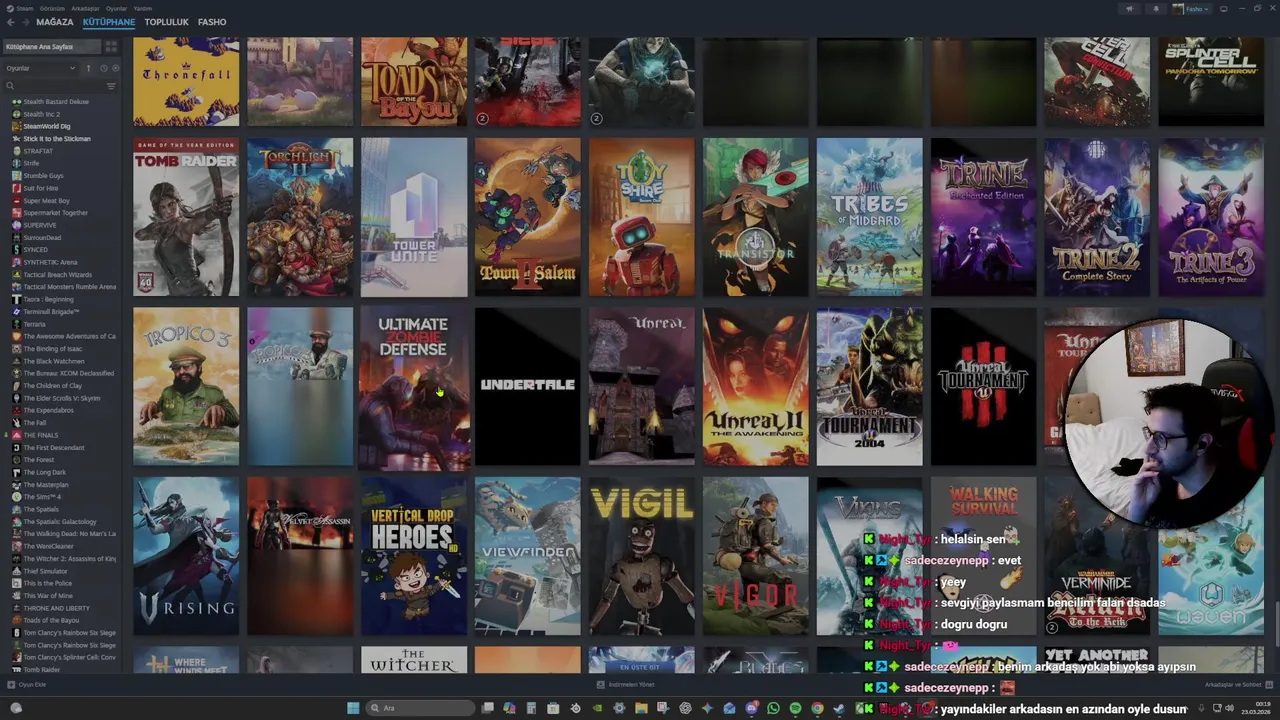Open Trine Enchanted Edition cover

pos(984,217)
